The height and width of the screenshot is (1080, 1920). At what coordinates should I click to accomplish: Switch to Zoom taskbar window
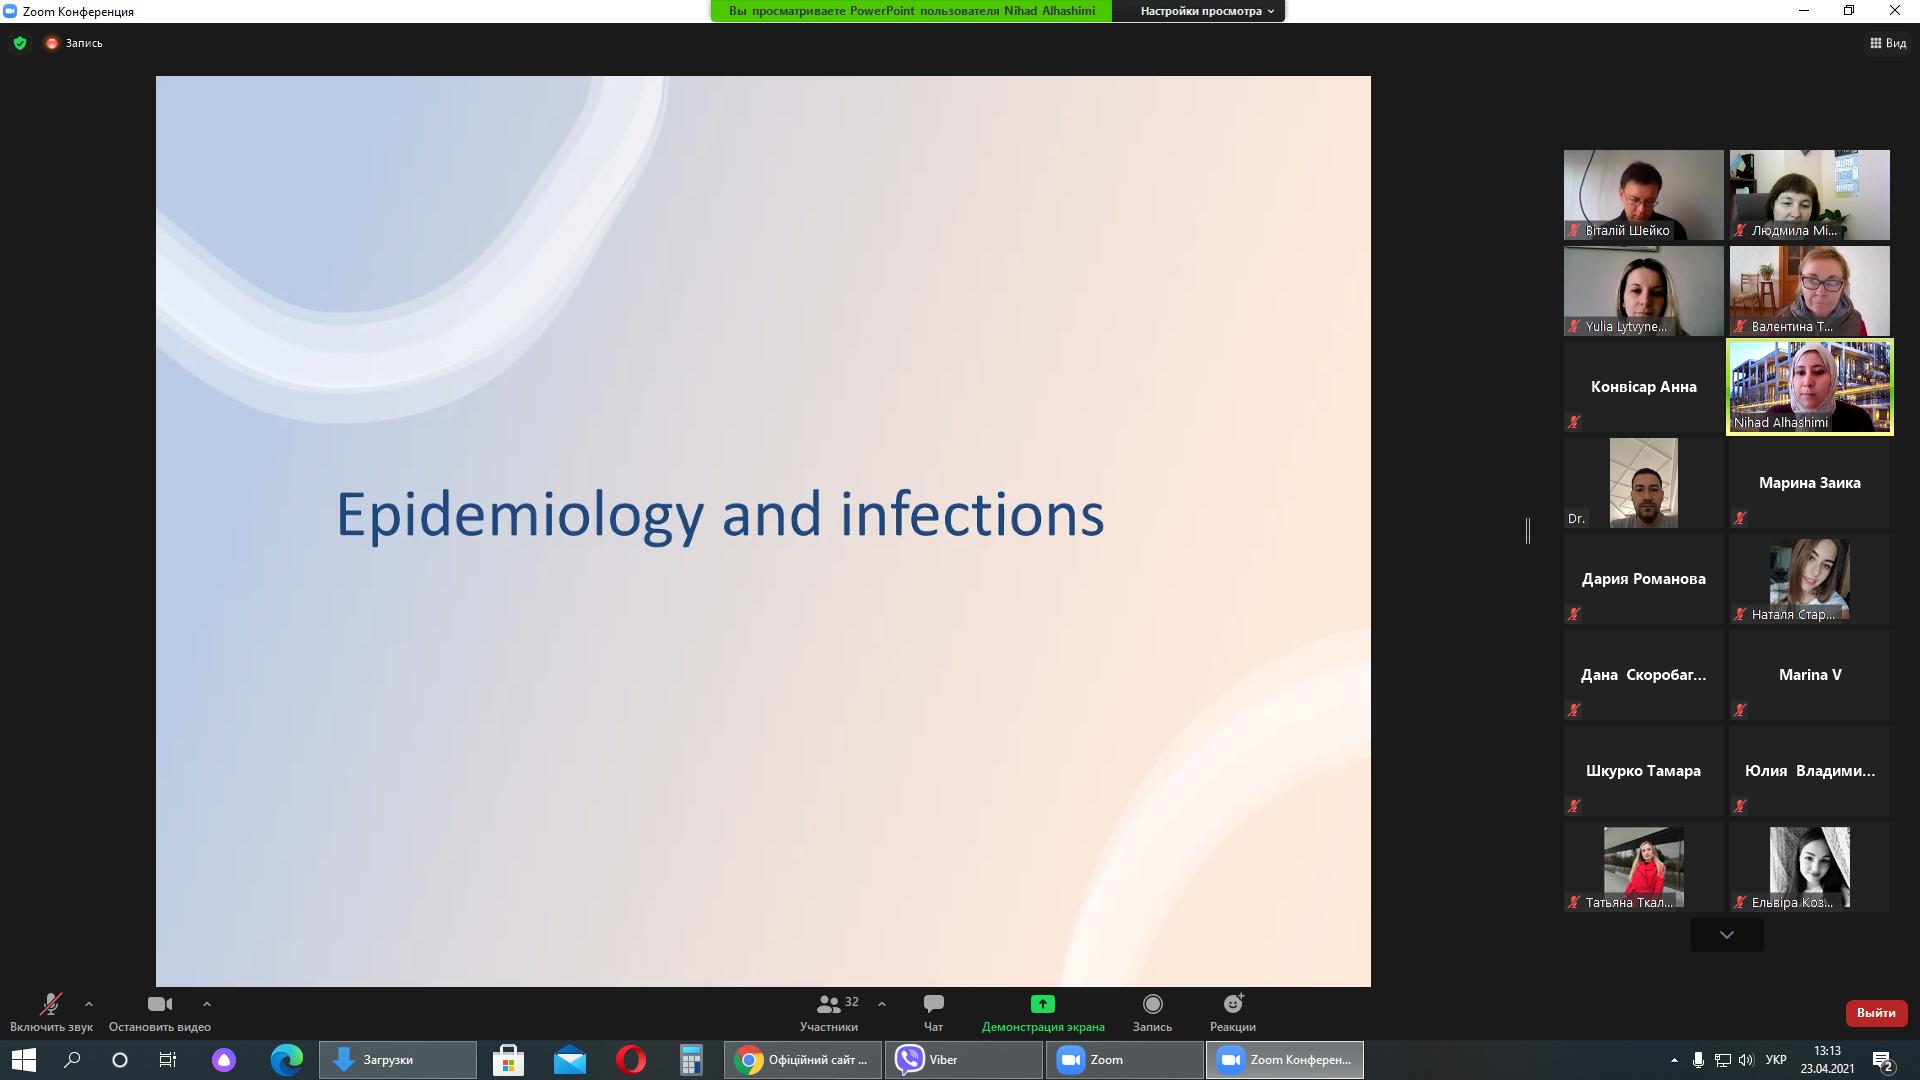click(x=1125, y=1060)
